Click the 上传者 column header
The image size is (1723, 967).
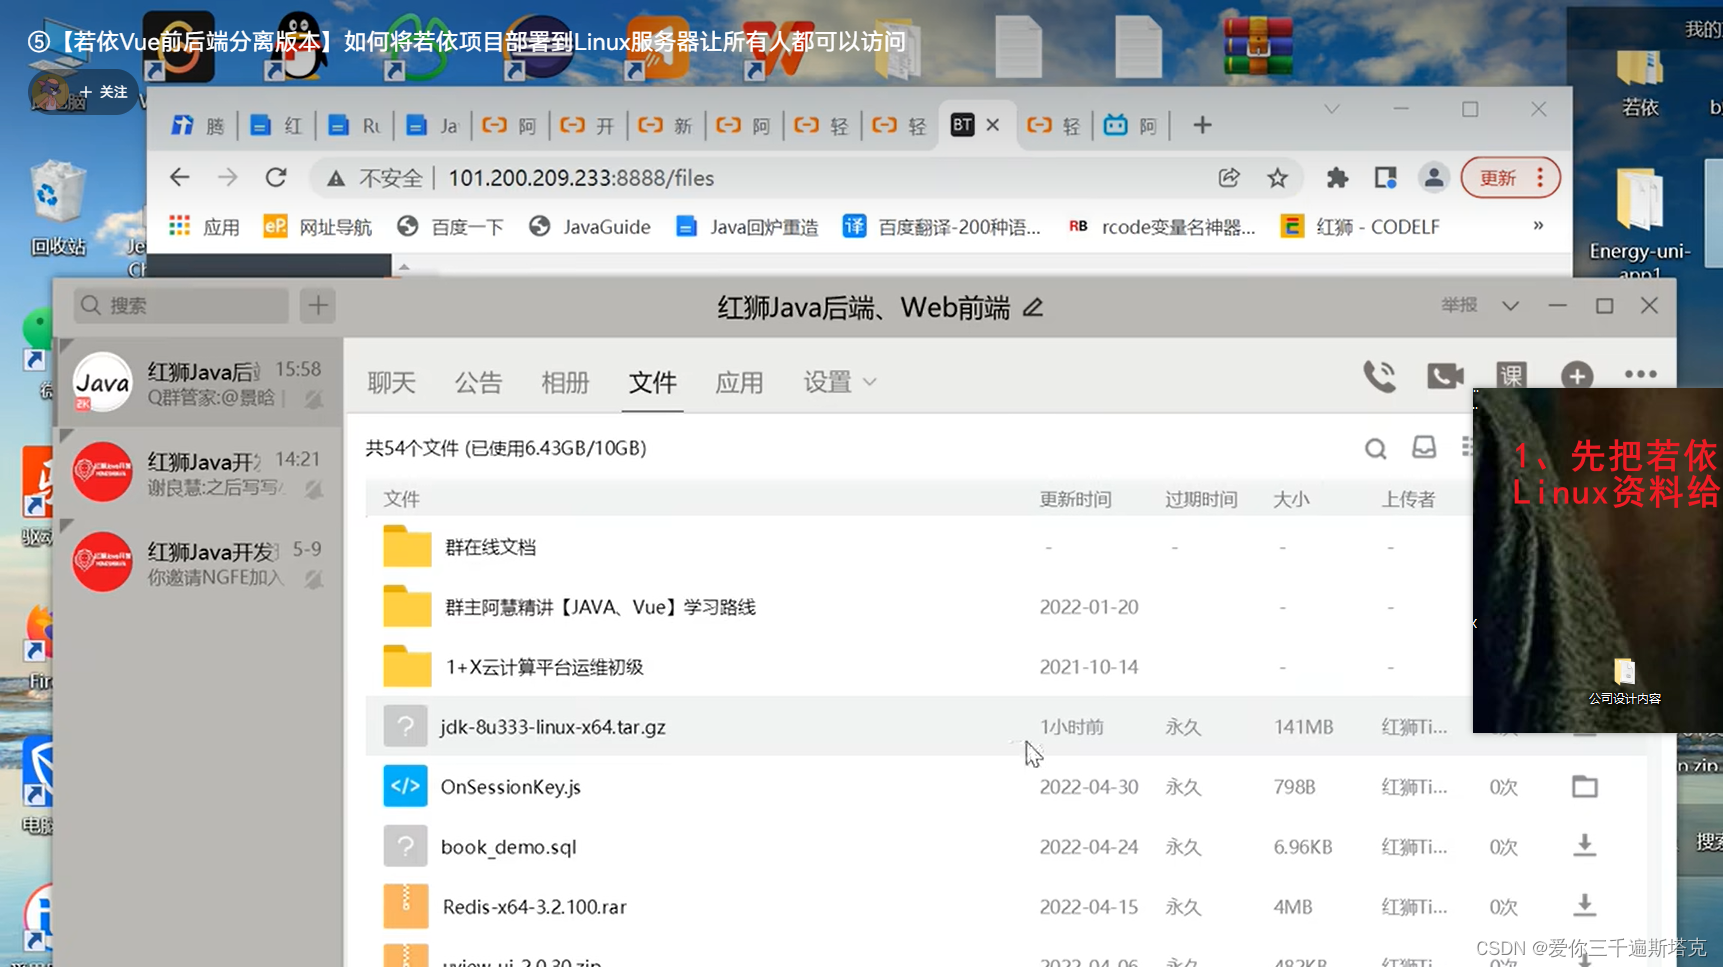click(1408, 499)
